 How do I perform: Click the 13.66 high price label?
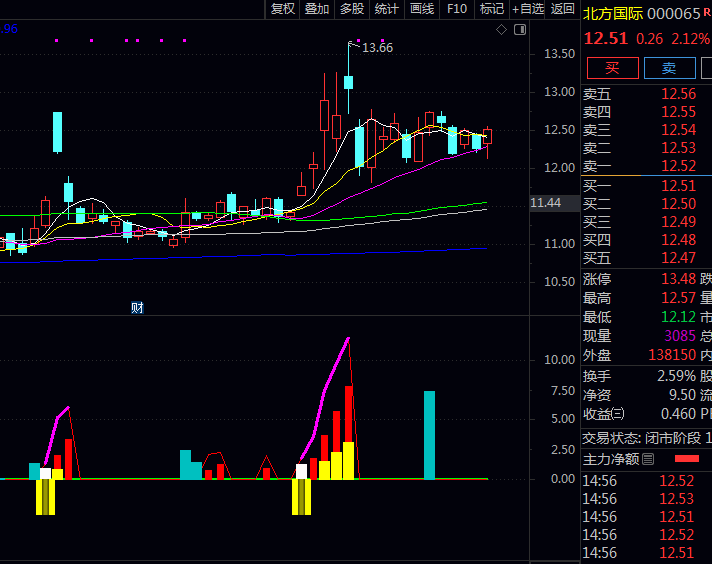coord(377,47)
